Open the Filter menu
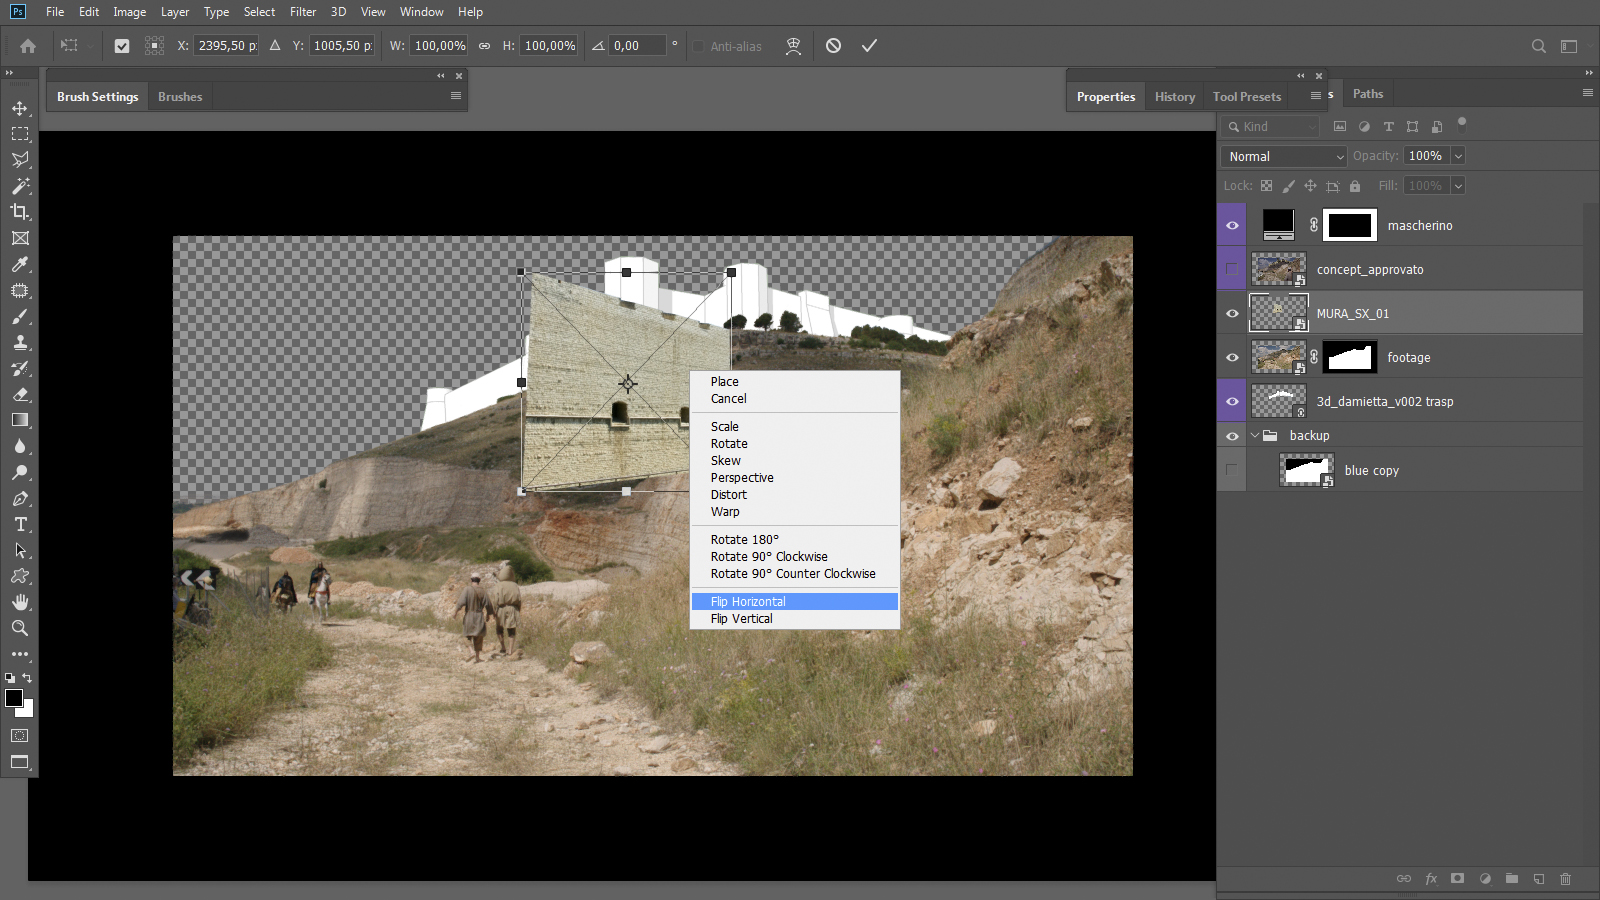This screenshot has width=1600, height=900. (x=303, y=12)
